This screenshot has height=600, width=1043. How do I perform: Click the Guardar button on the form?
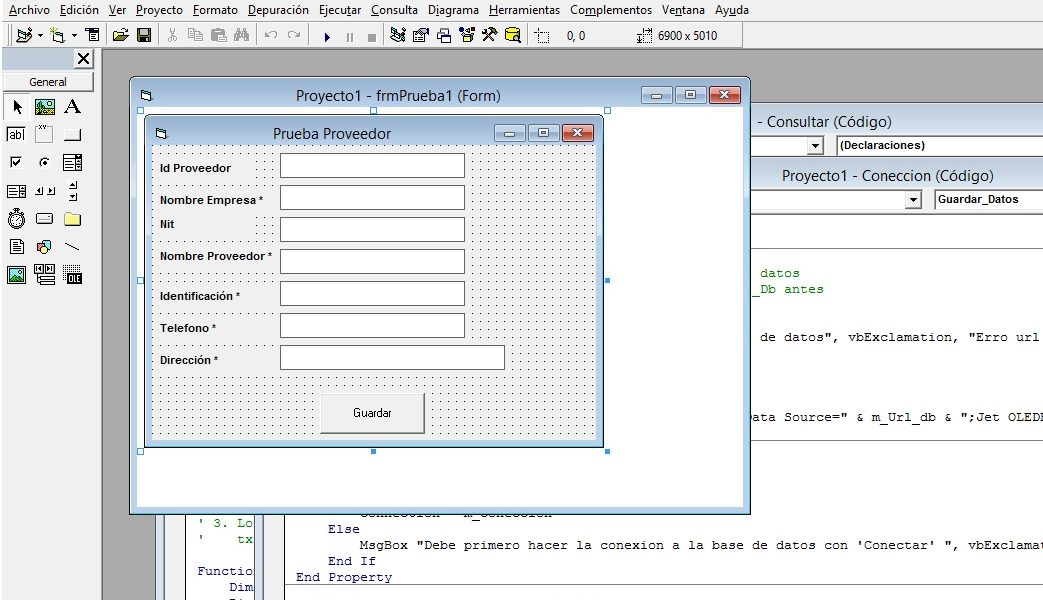pos(372,413)
